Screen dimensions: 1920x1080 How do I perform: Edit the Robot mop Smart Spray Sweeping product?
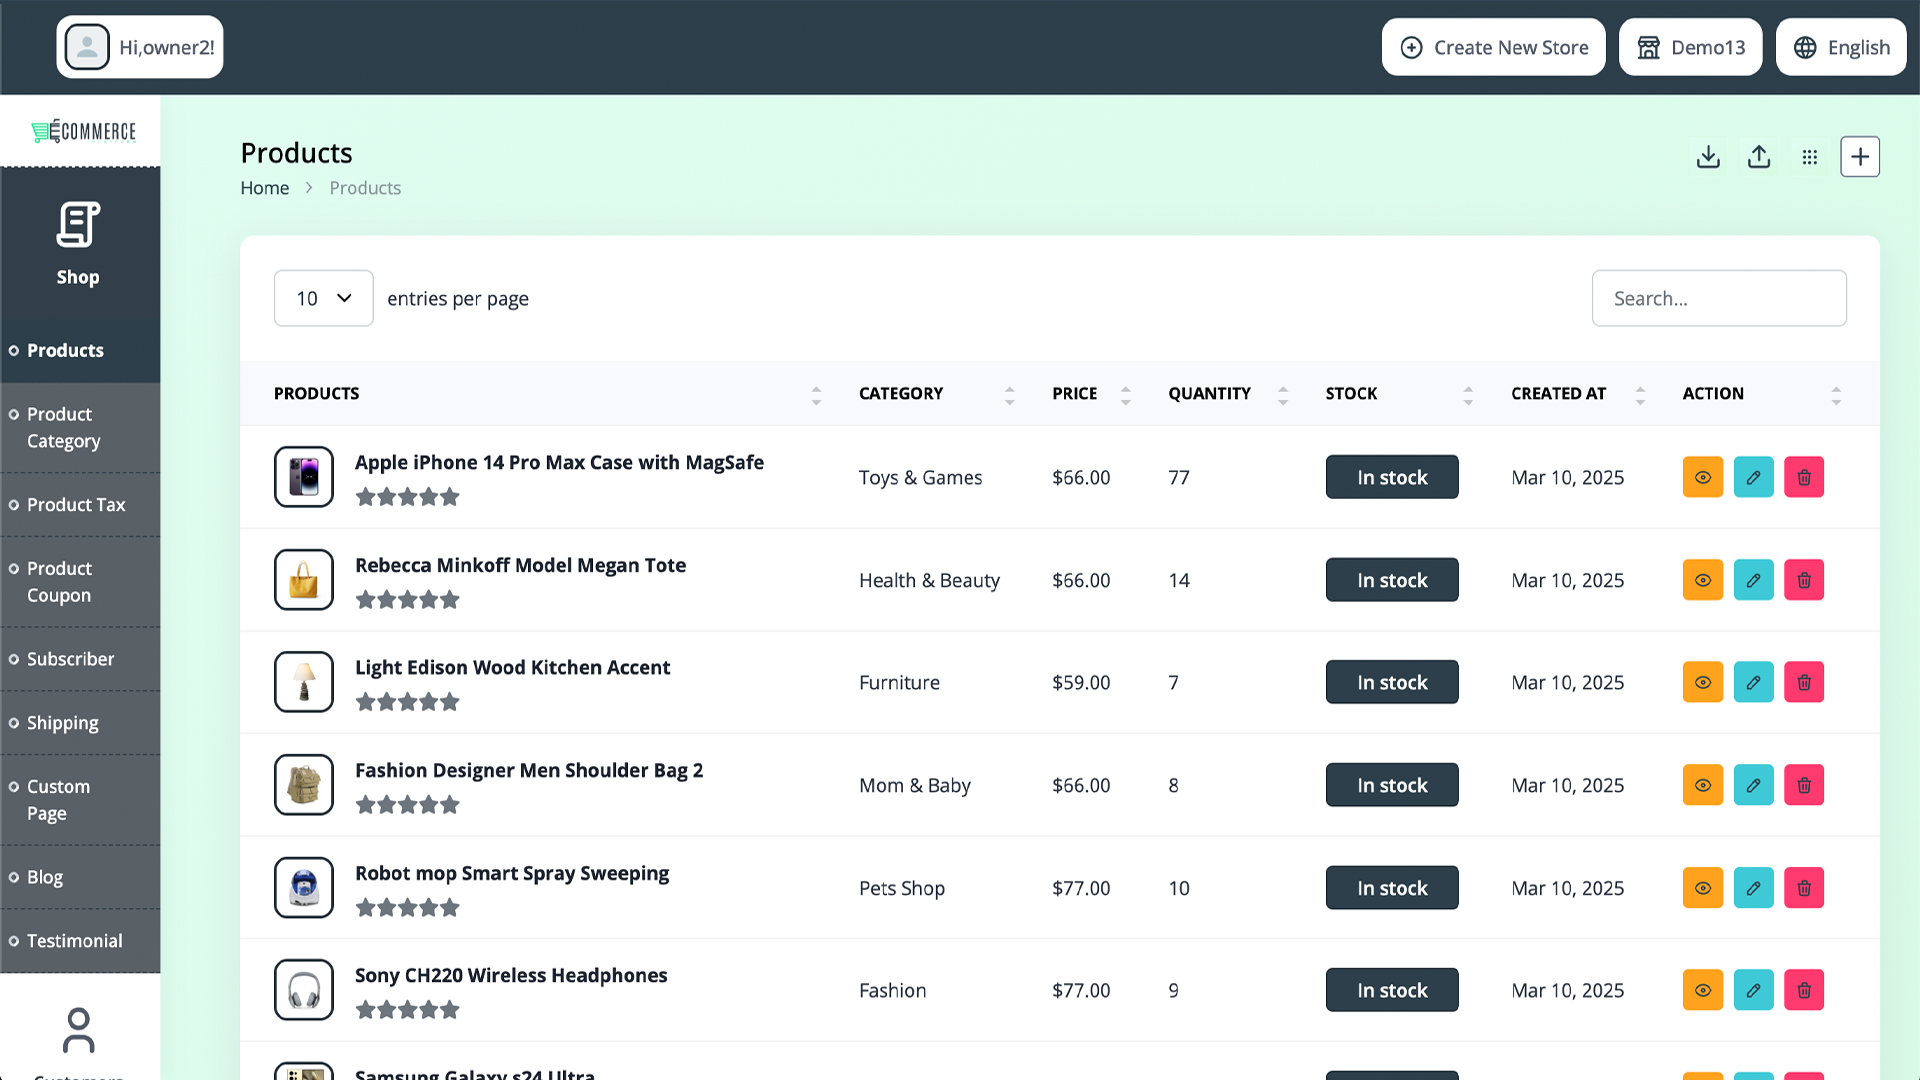point(1753,888)
